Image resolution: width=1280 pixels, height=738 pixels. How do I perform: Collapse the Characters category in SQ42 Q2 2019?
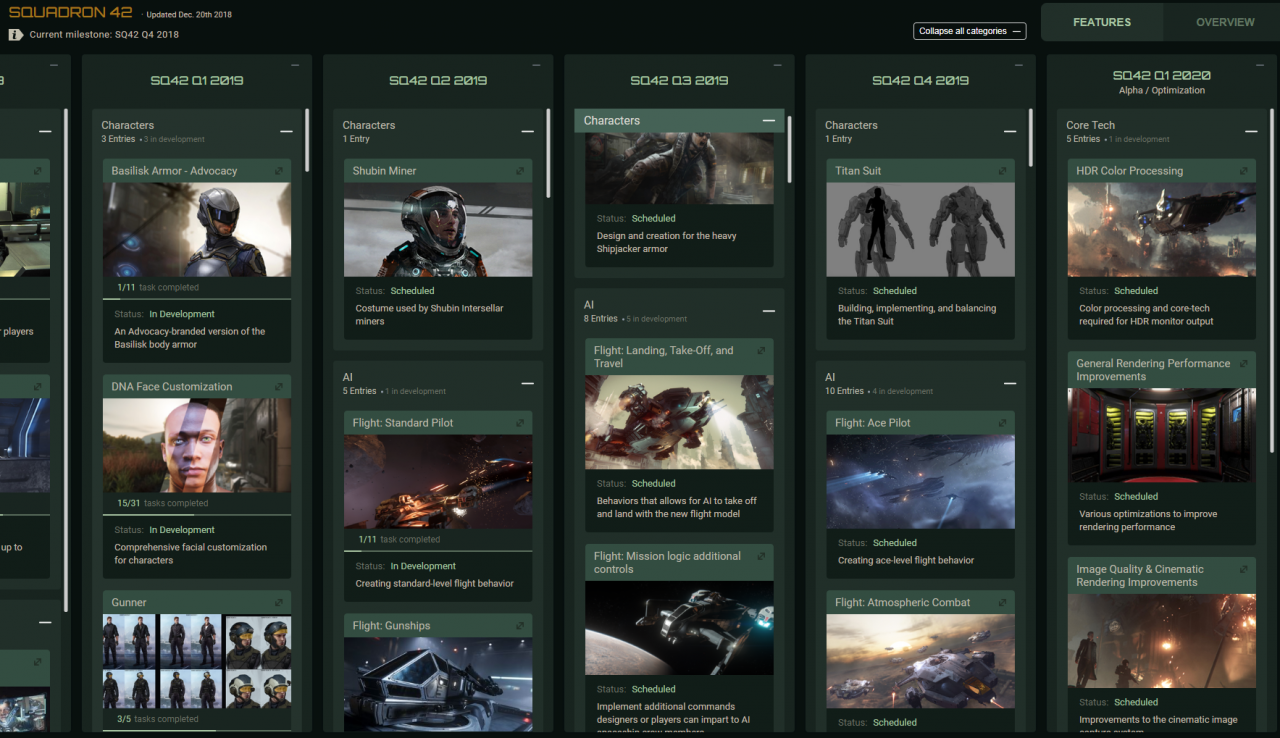click(x=527, y=132)
